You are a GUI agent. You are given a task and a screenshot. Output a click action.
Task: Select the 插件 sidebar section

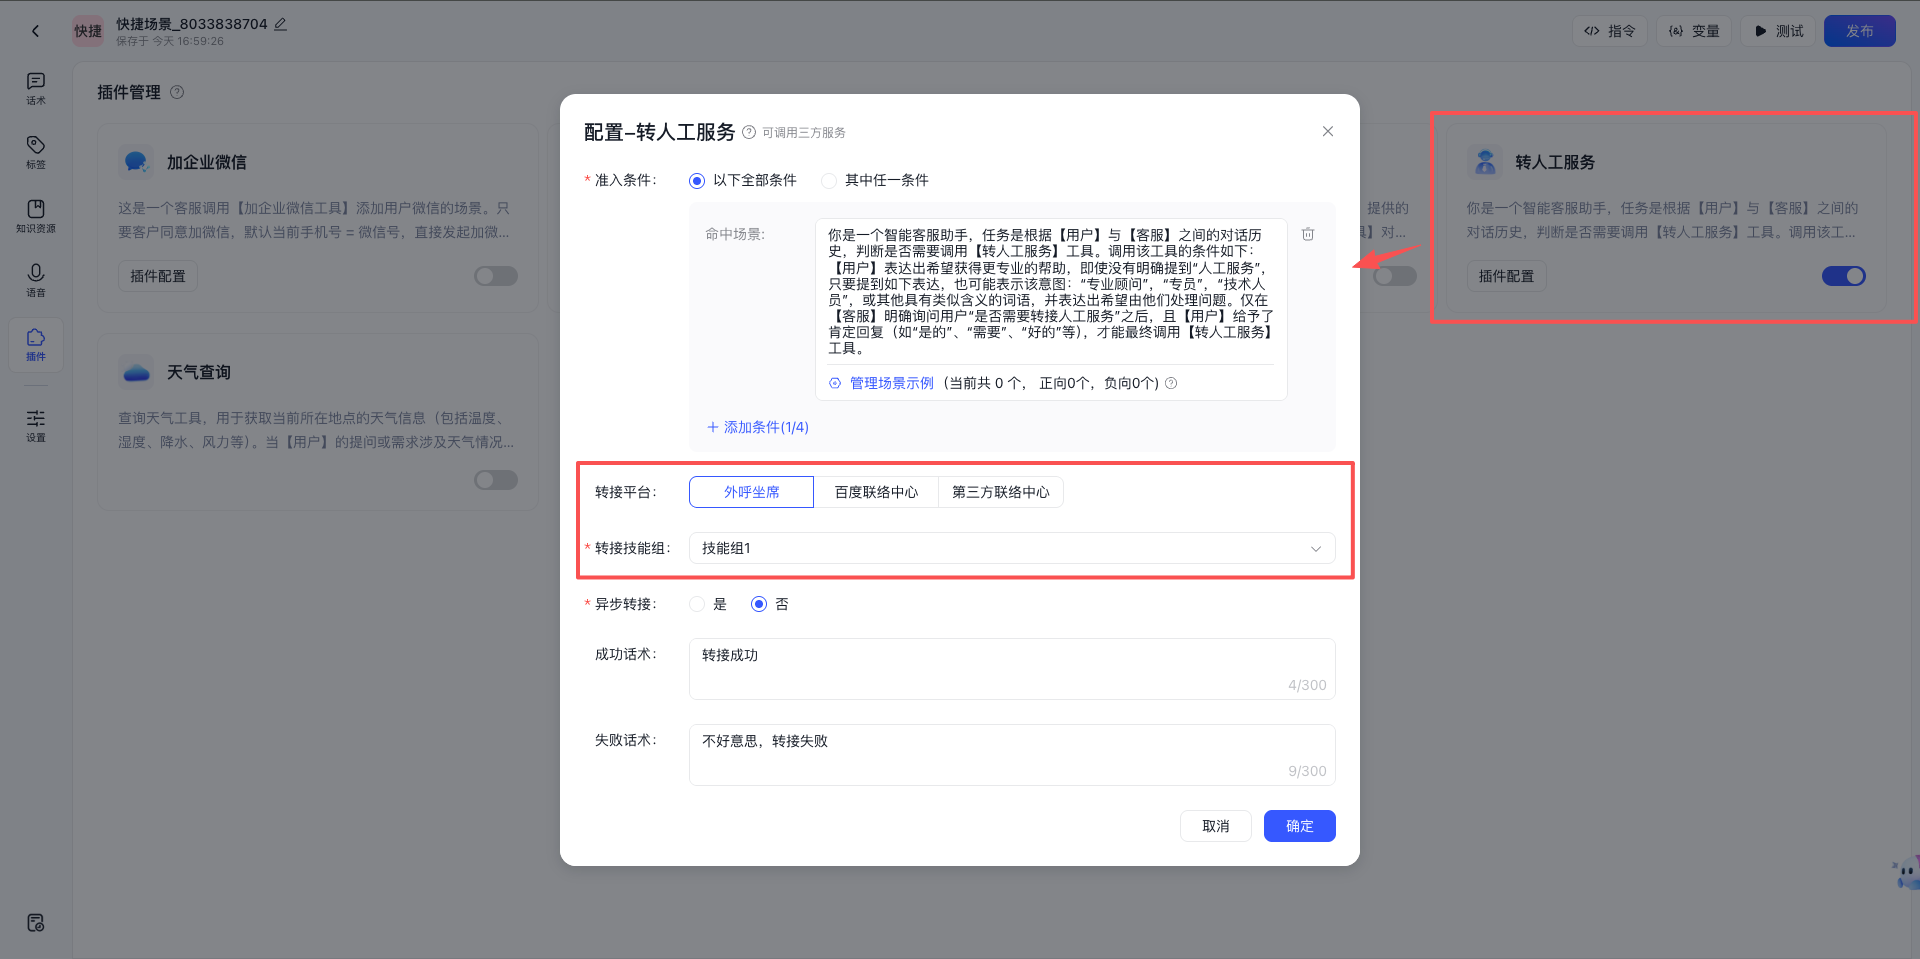36,345
